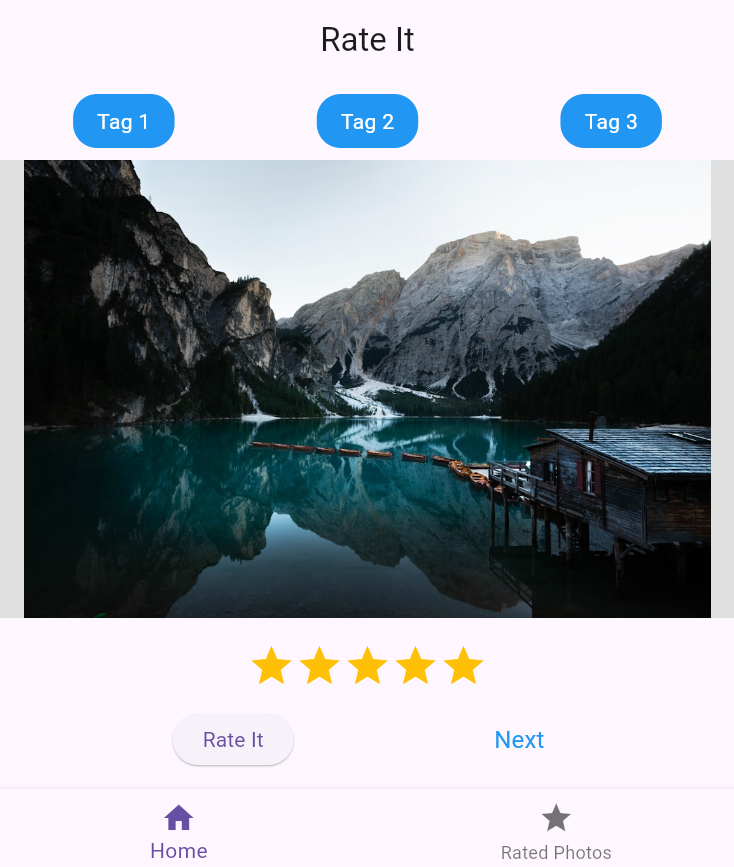The width and height of the screenshot is (734, 867).
Task: Set rating to two stars
Action: point(320,666)
